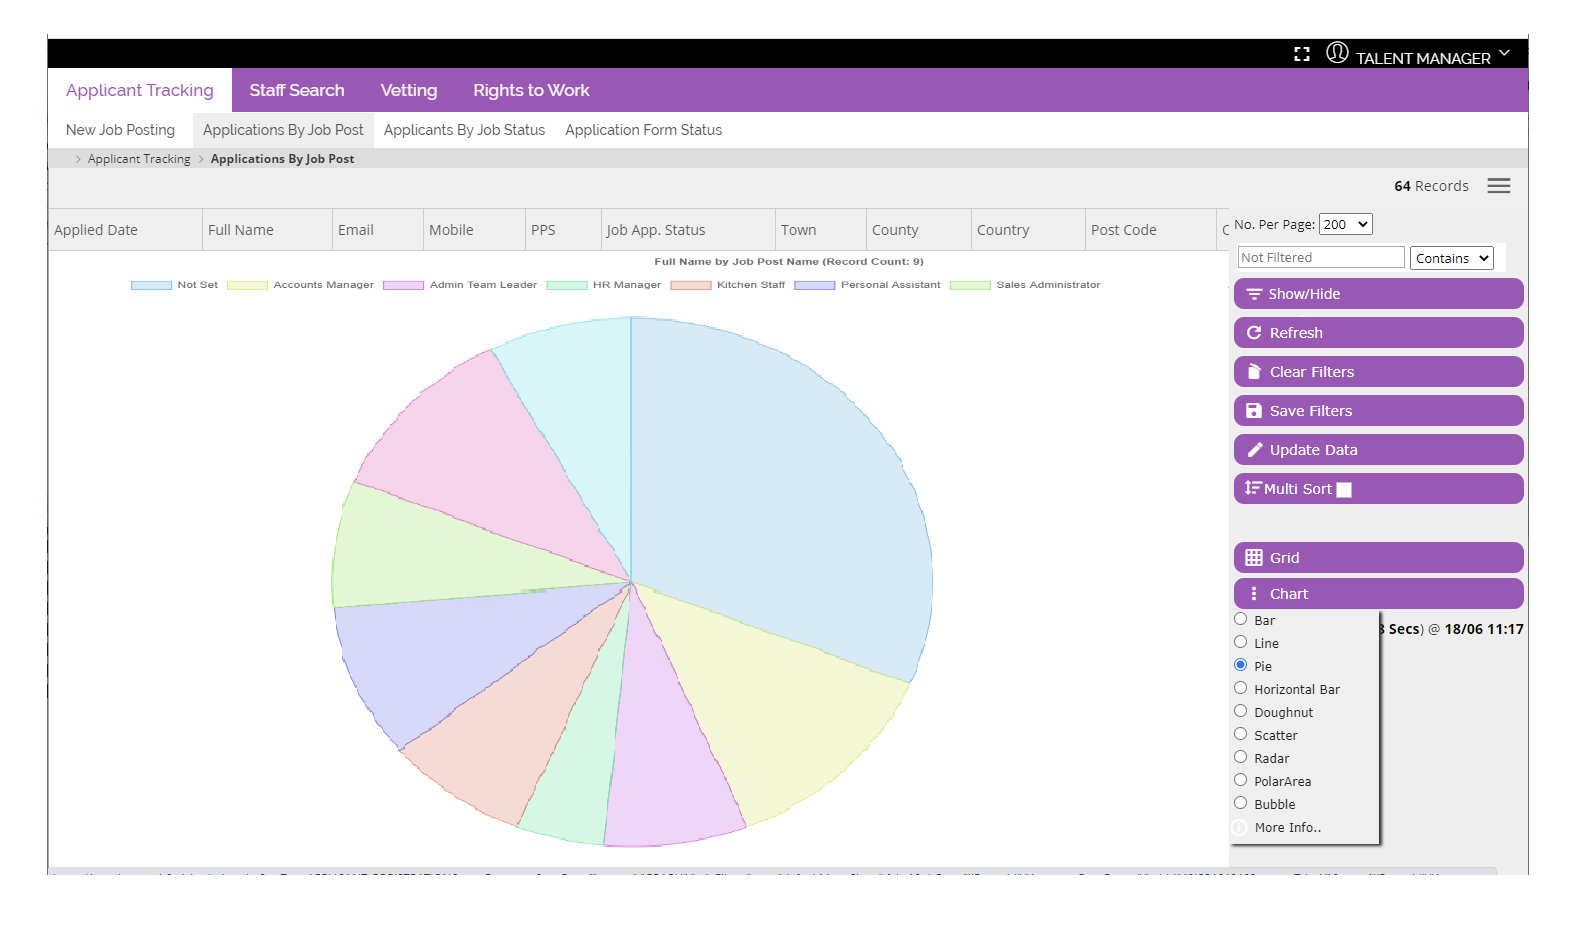Open Applicants By Job Status submenu

click(465, 130)
